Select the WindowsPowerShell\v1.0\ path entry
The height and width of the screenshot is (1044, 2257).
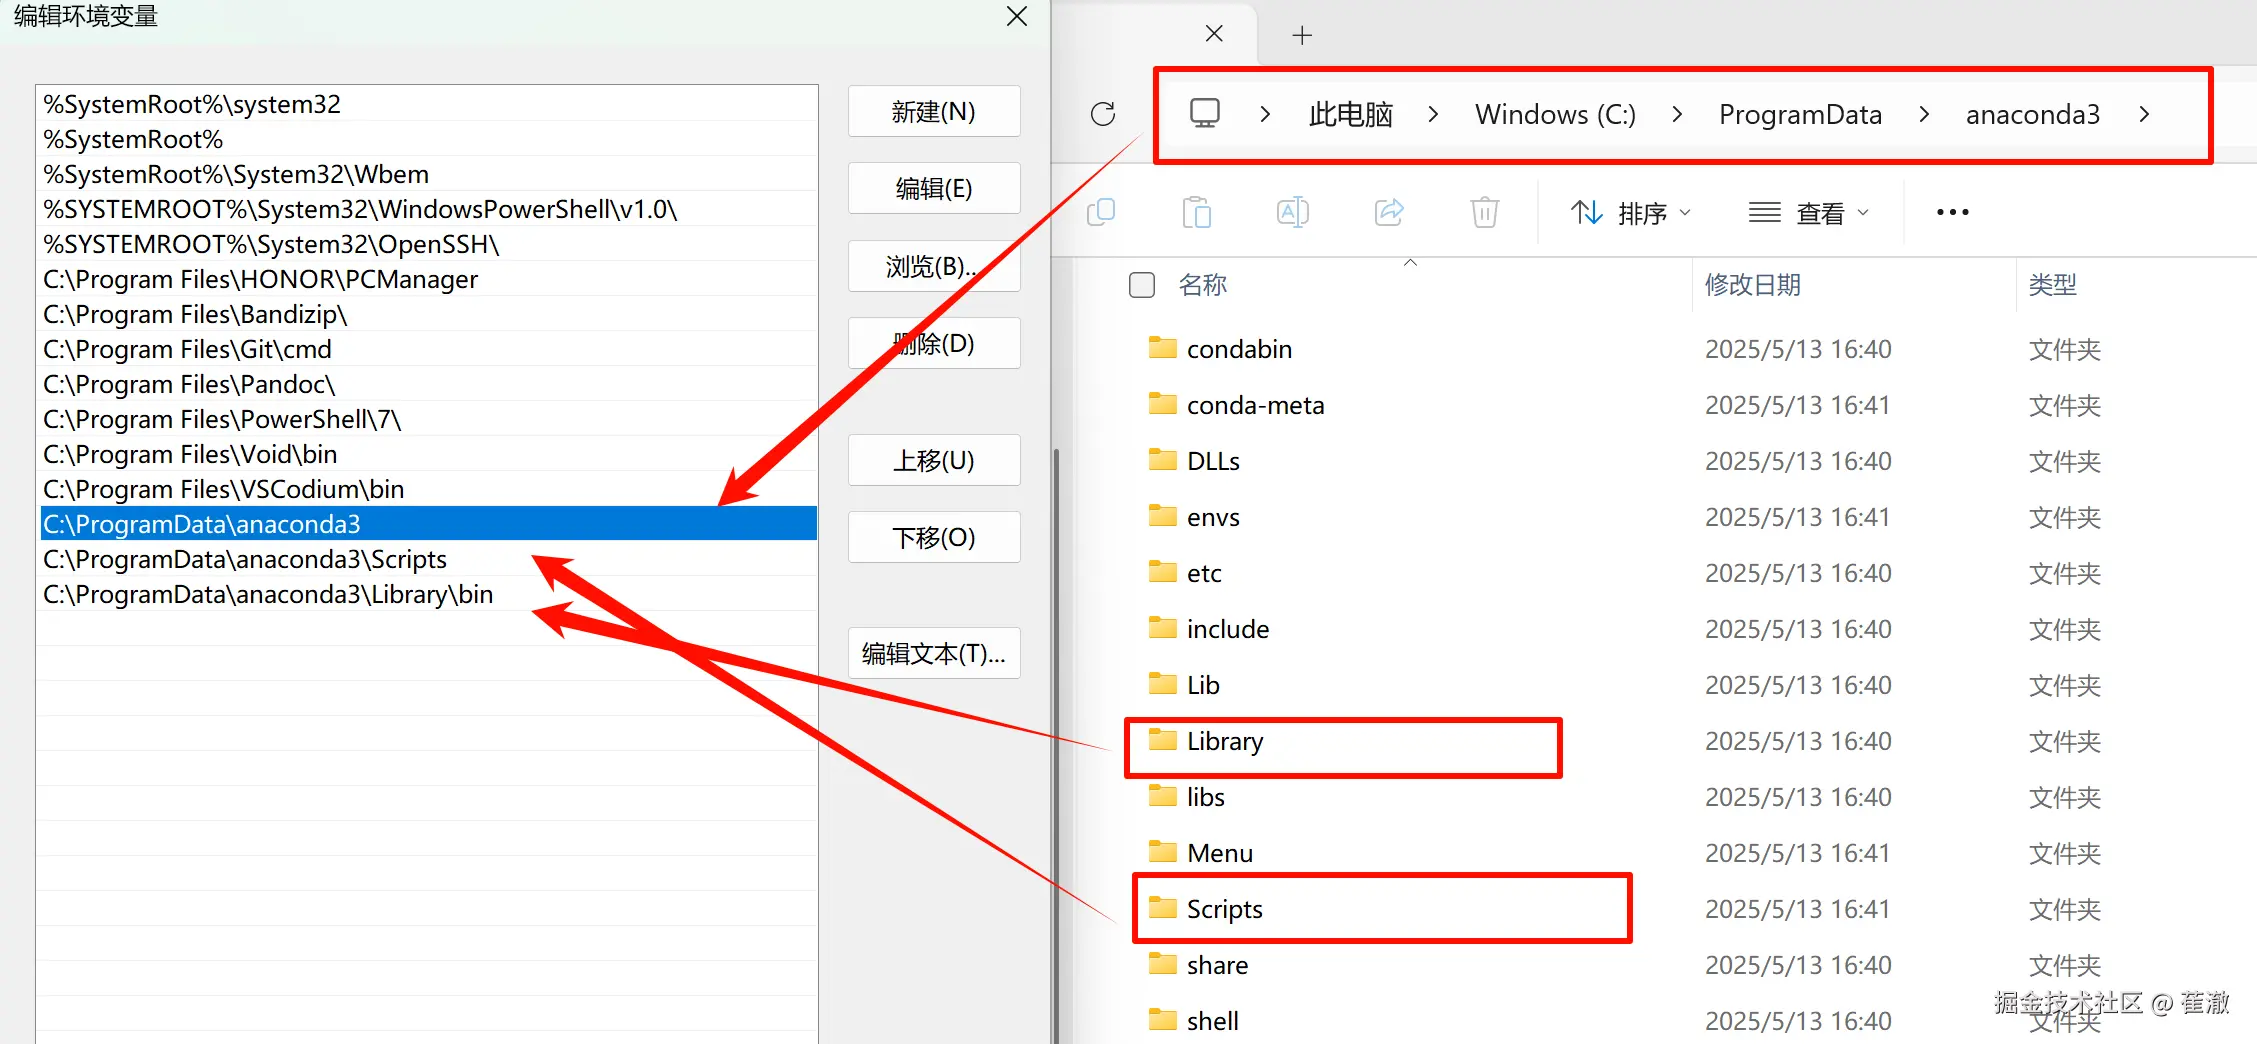click(x=428, y=209)
